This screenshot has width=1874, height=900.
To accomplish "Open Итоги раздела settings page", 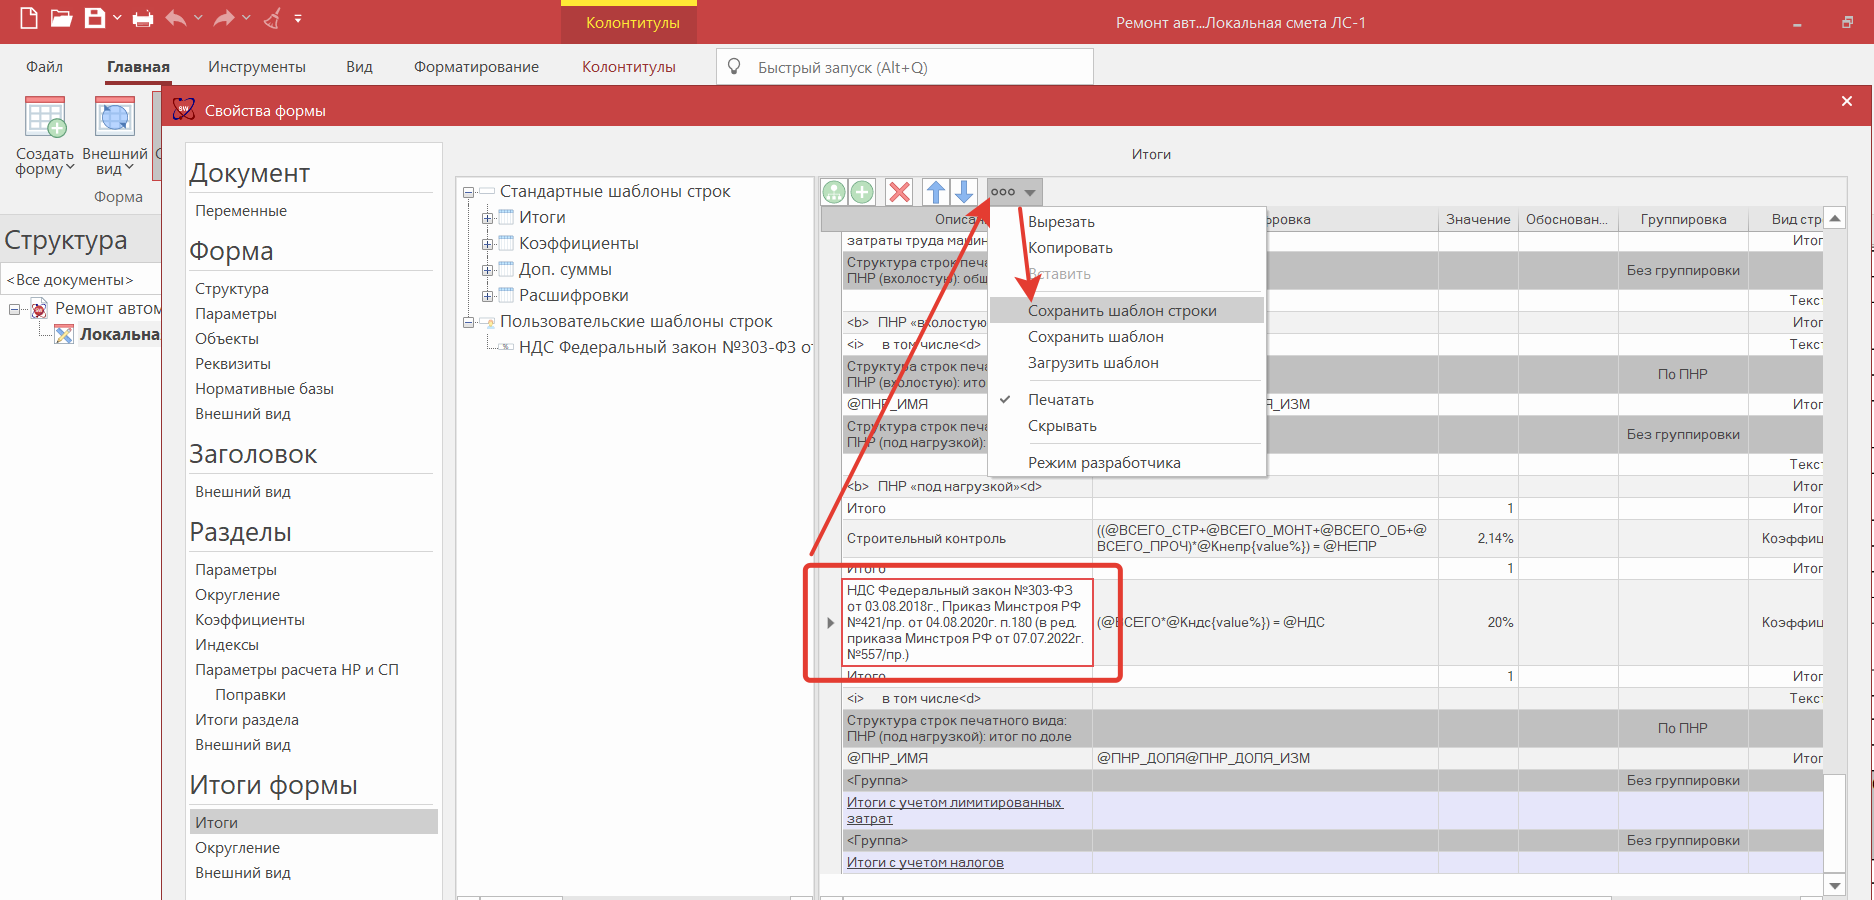I will [x=247, y=720].
